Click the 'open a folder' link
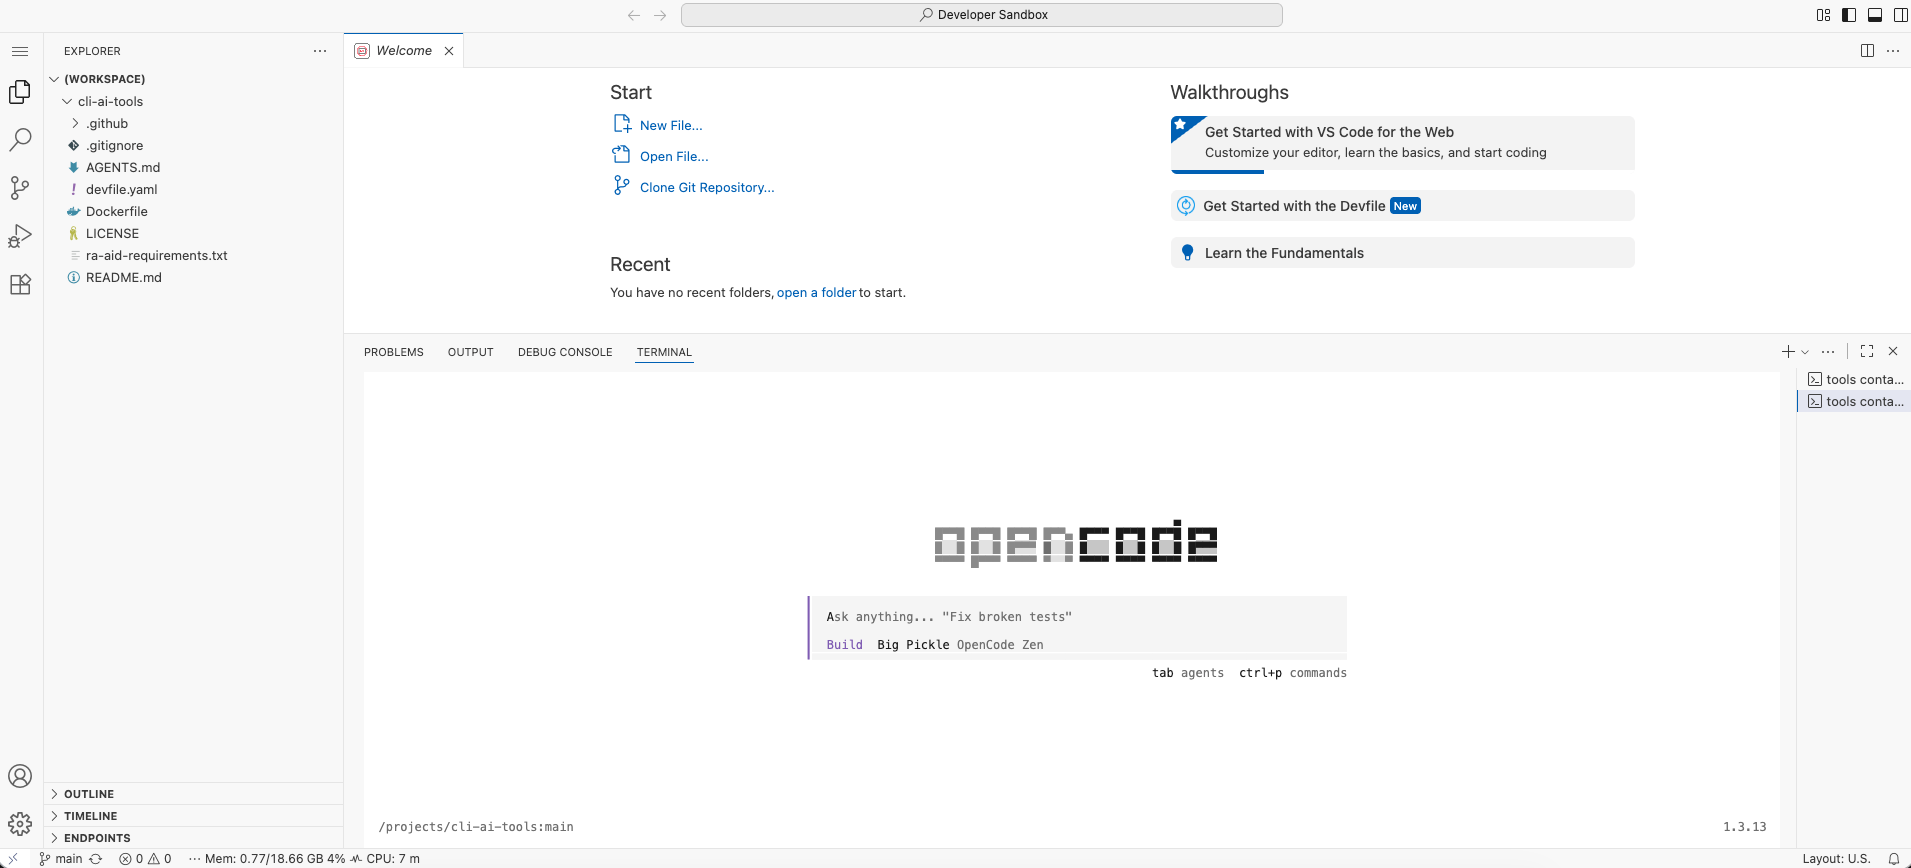1911x868 pixels. tap(816, 293)
